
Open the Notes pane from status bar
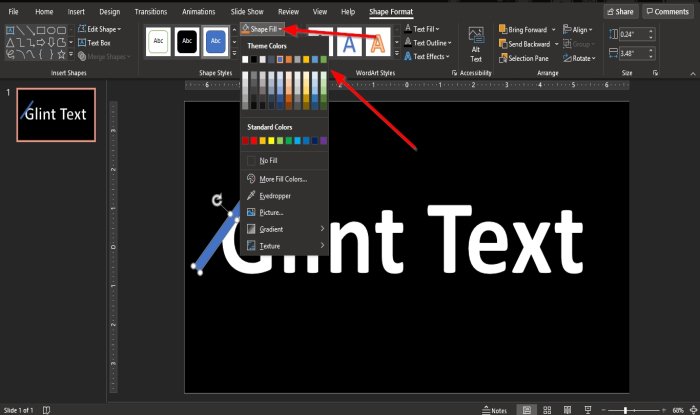point(494,409)
